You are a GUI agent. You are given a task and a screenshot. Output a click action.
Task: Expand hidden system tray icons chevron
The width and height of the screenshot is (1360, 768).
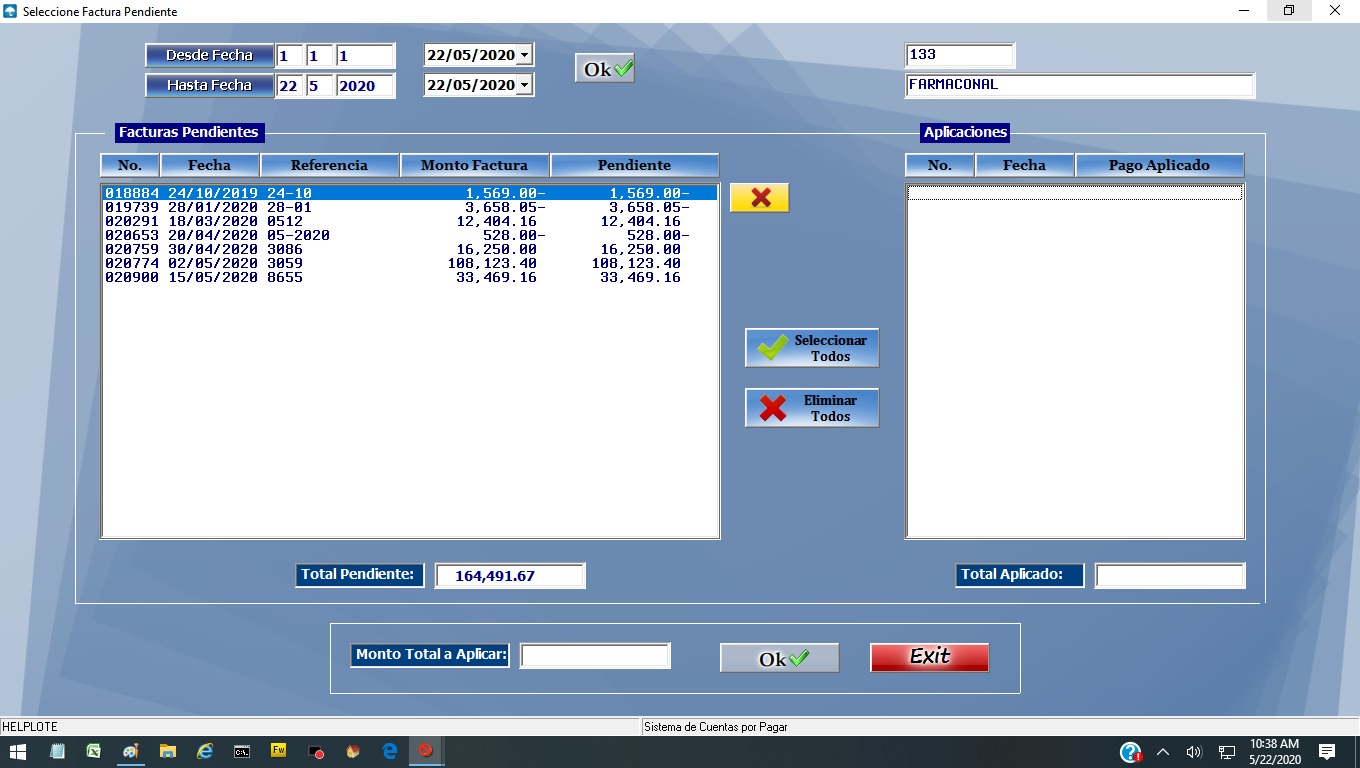coord(1162,752)
